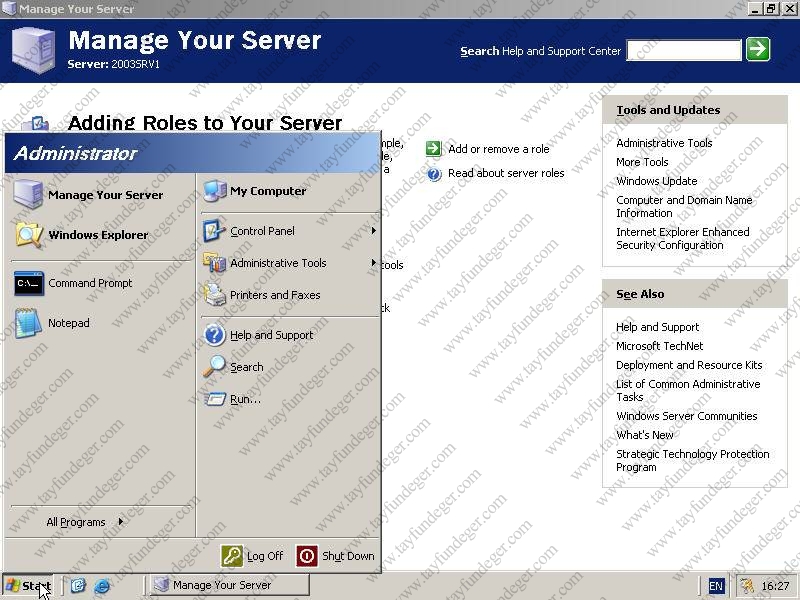Click the Search magnifier icon

pyautogui.click(x=214, y=367)
